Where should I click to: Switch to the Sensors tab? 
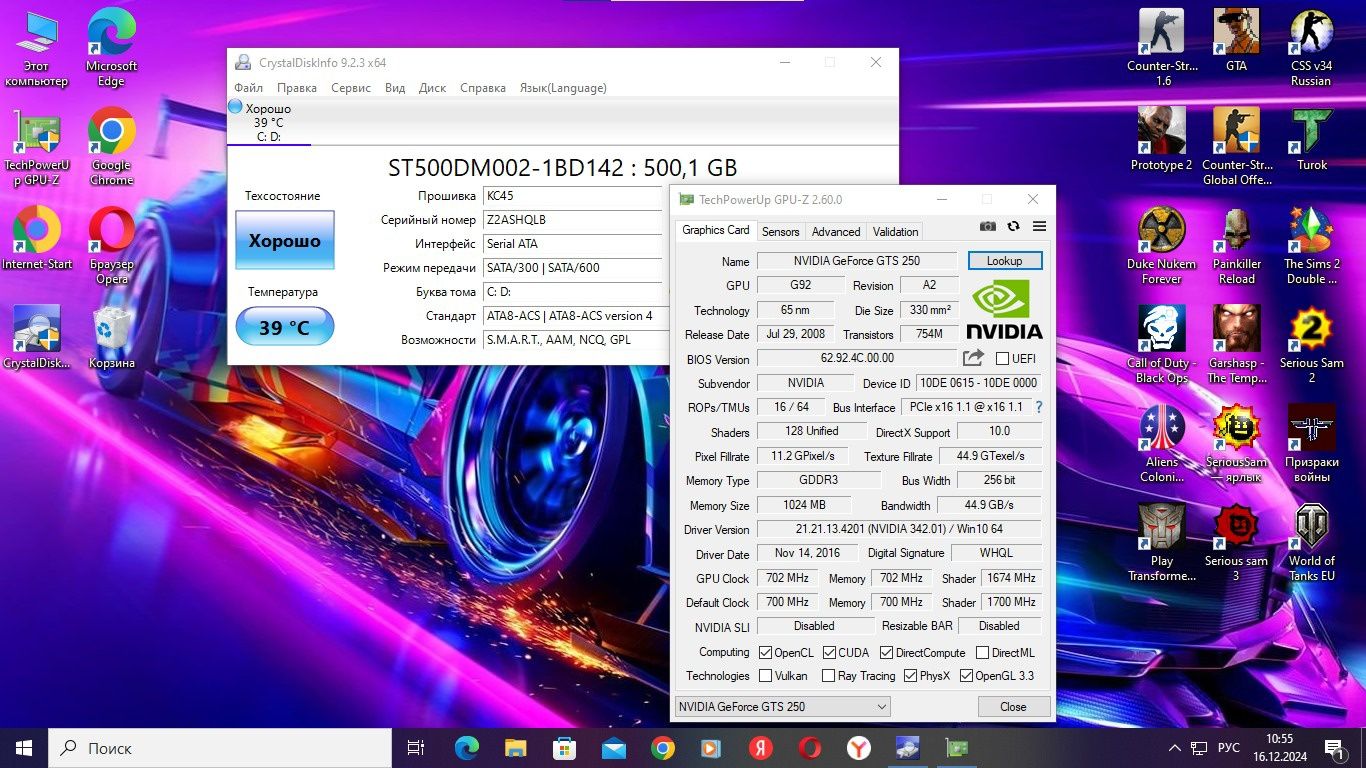click(x=780, y=231)
